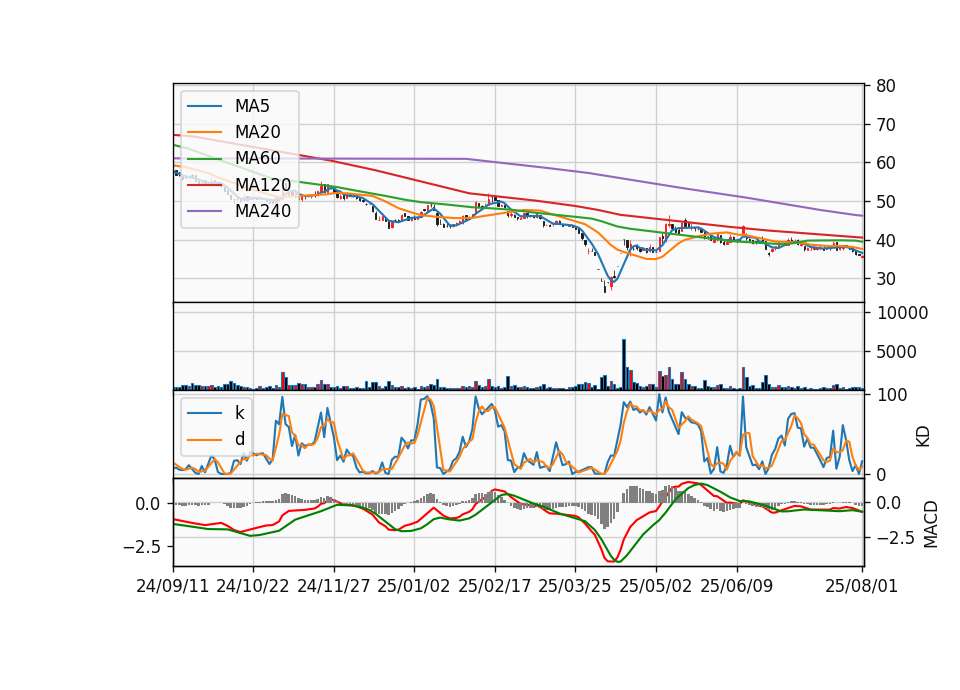Click the orange MA20 legend line
The width and height of the screenshot is (960, 690).
tap(204, 132)
